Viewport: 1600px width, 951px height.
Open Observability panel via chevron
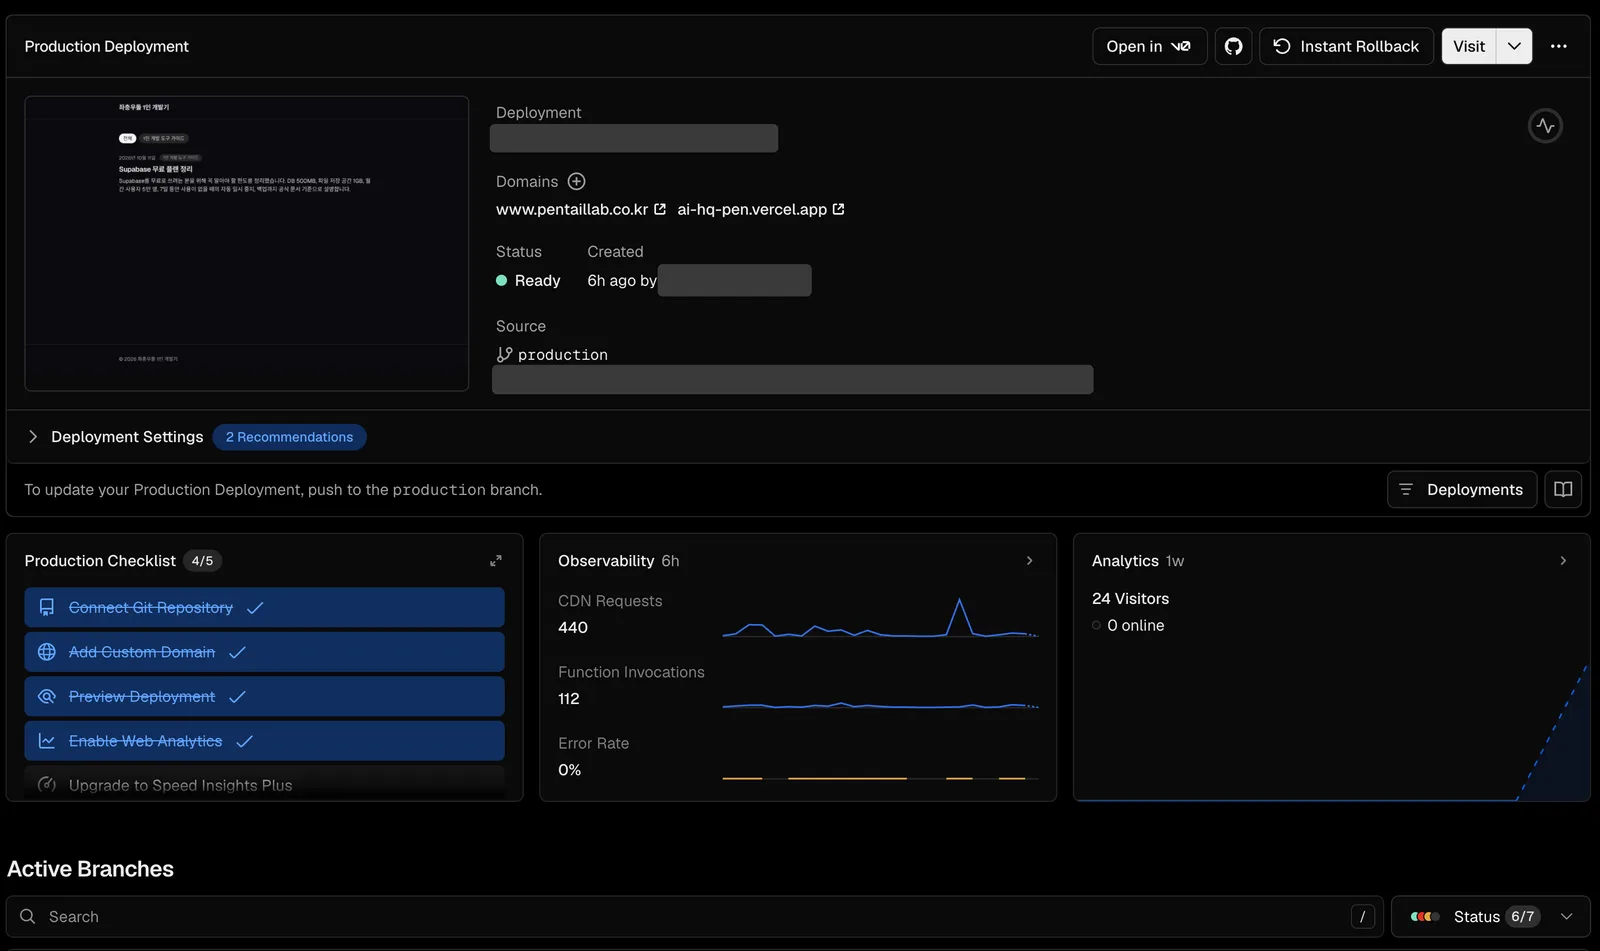click(1029, 561)
